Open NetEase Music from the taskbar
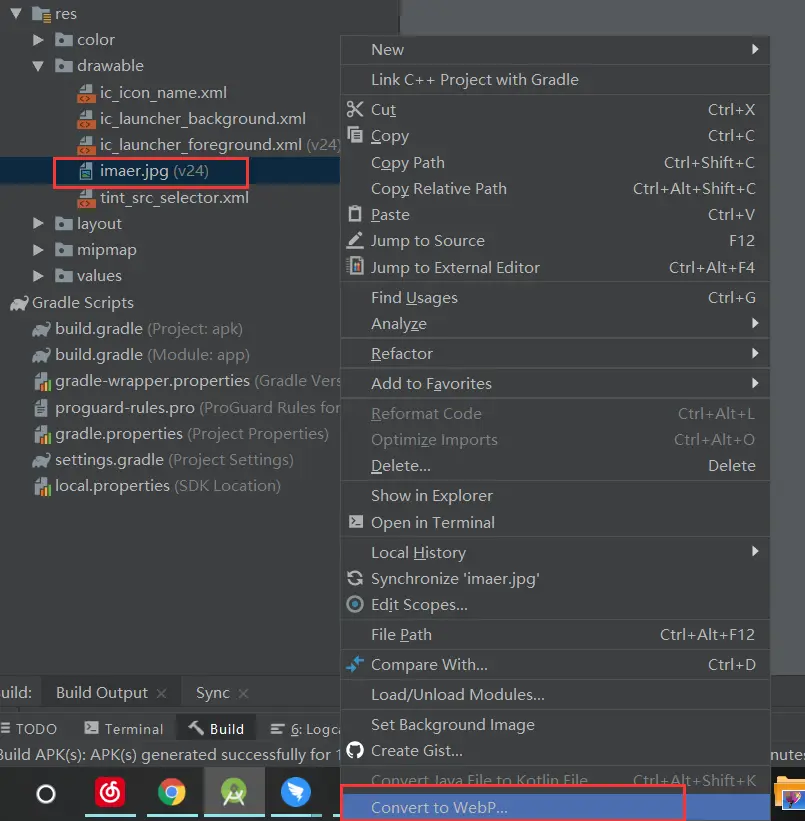The width and height of the screenshot is (805, 821). click(x=110, y=792)
